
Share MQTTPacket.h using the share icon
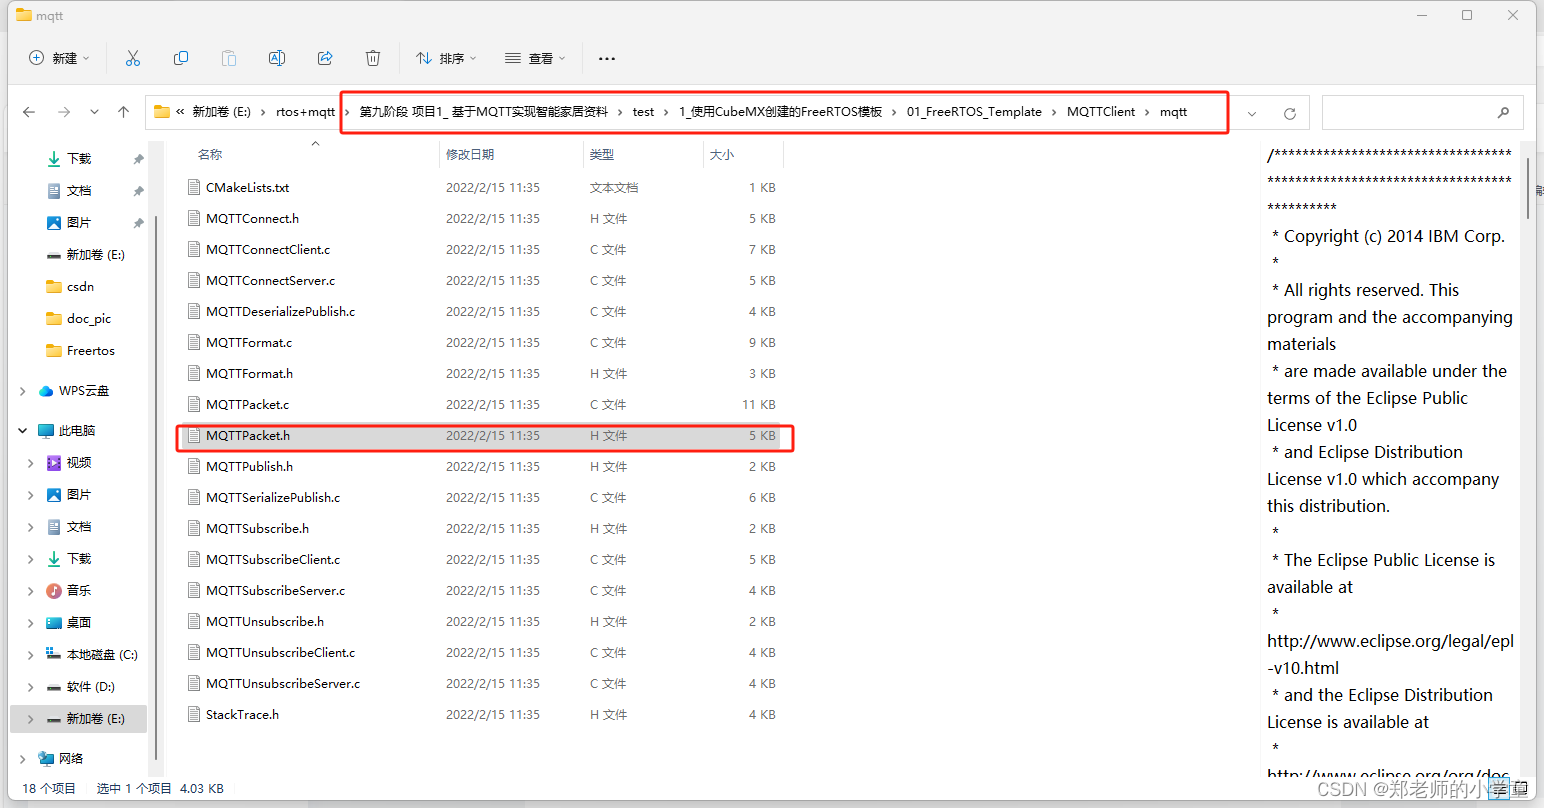(x=325, y=58)
